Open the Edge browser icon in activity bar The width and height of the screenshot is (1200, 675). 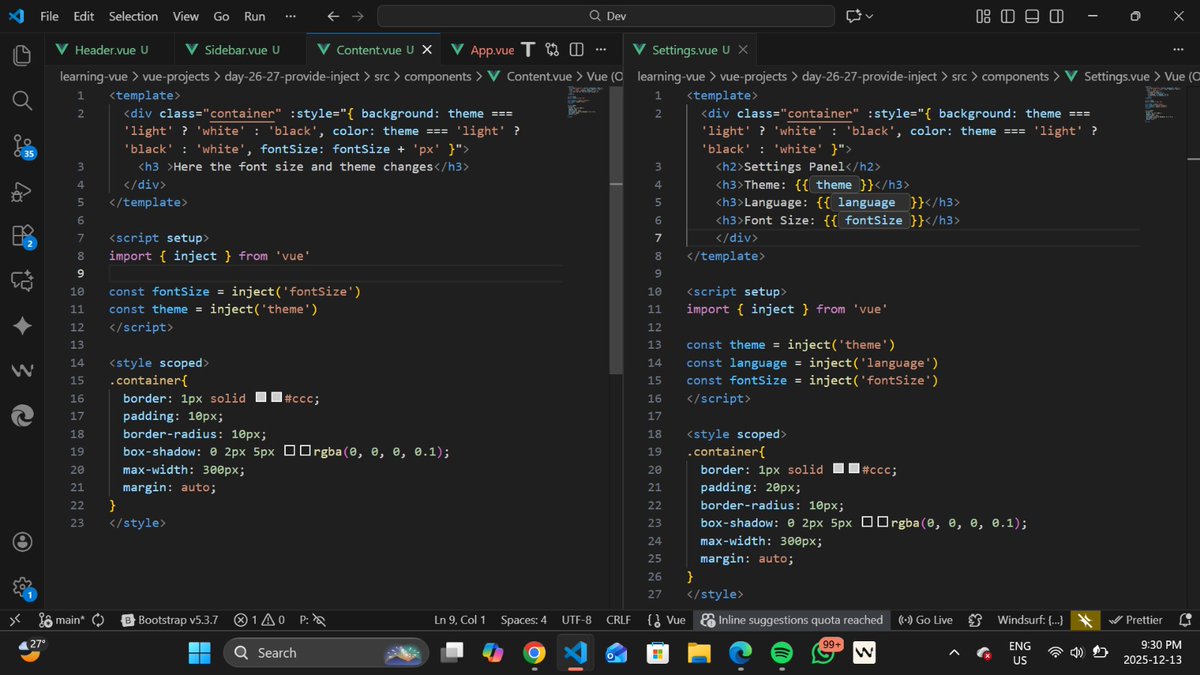click(x=22, y=415)
